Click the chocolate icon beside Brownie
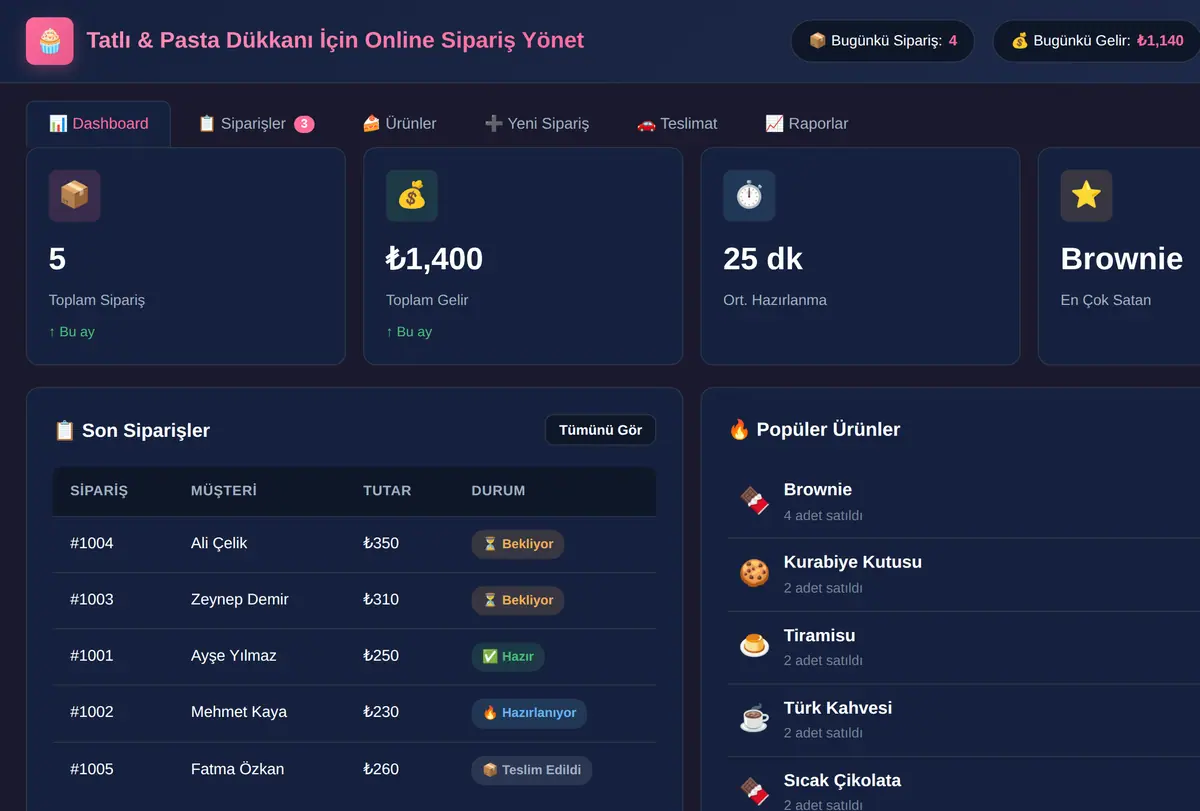Viewport: 1200px width, 811px height. coord(754,500)
